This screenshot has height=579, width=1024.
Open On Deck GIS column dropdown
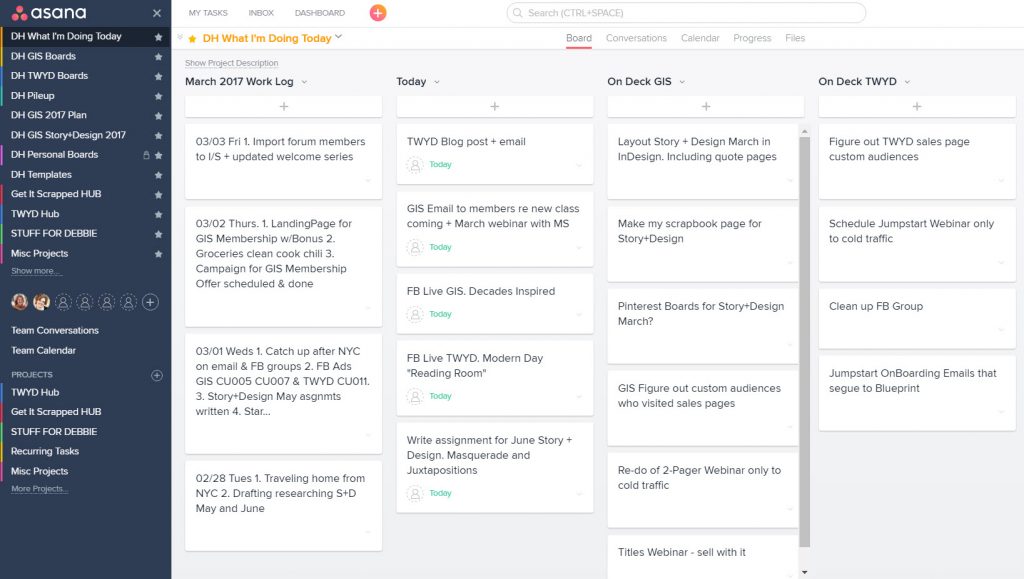click(x=682, y=82)
